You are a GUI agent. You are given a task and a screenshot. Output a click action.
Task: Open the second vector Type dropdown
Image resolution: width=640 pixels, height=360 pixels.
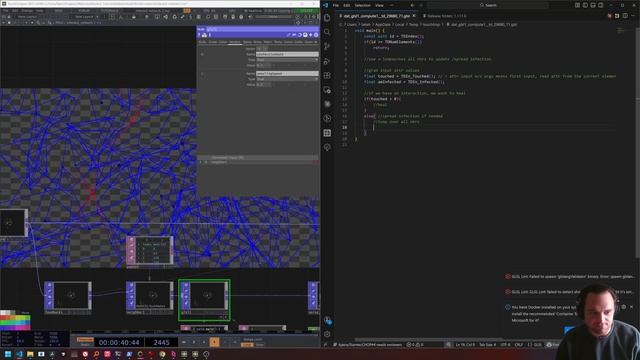coord(287,79)
